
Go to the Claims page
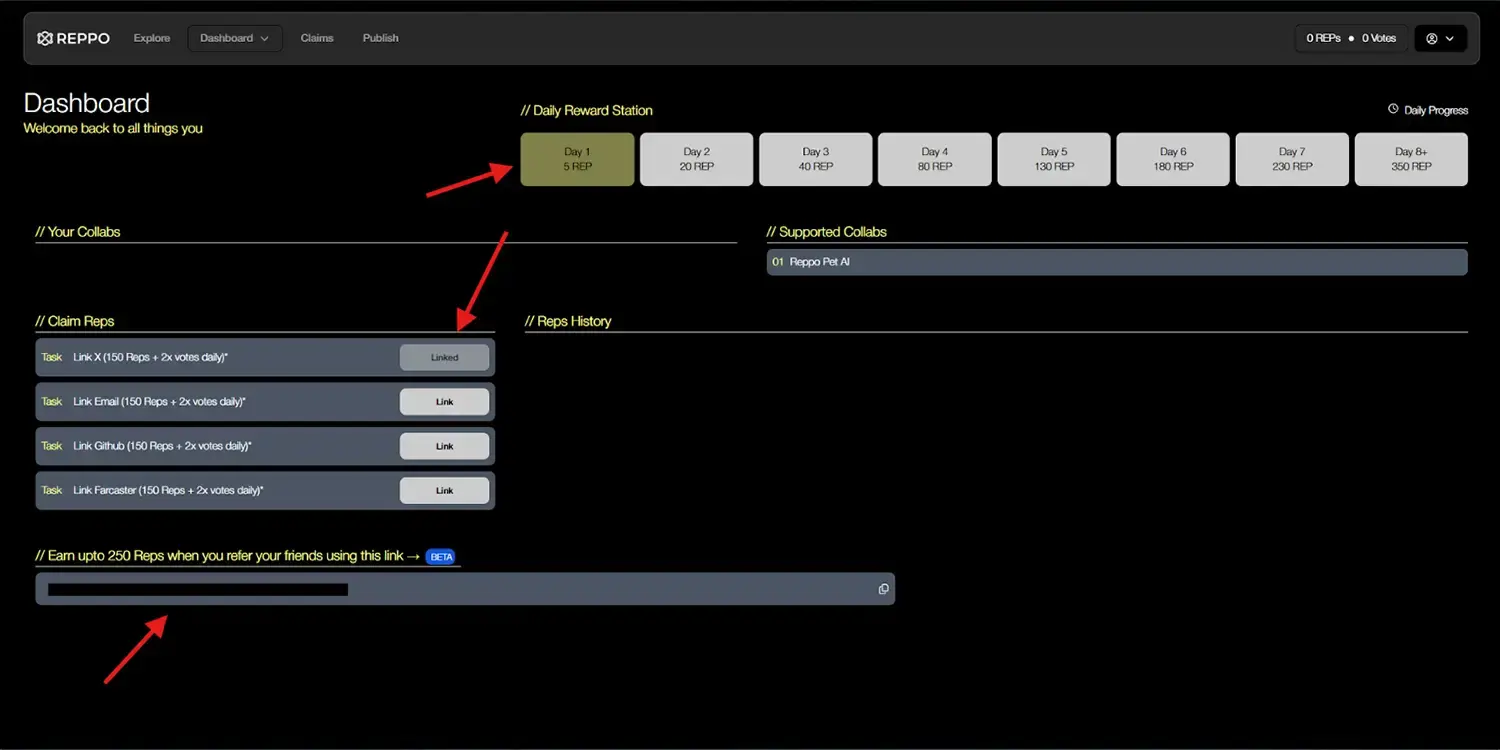(317, 38)
